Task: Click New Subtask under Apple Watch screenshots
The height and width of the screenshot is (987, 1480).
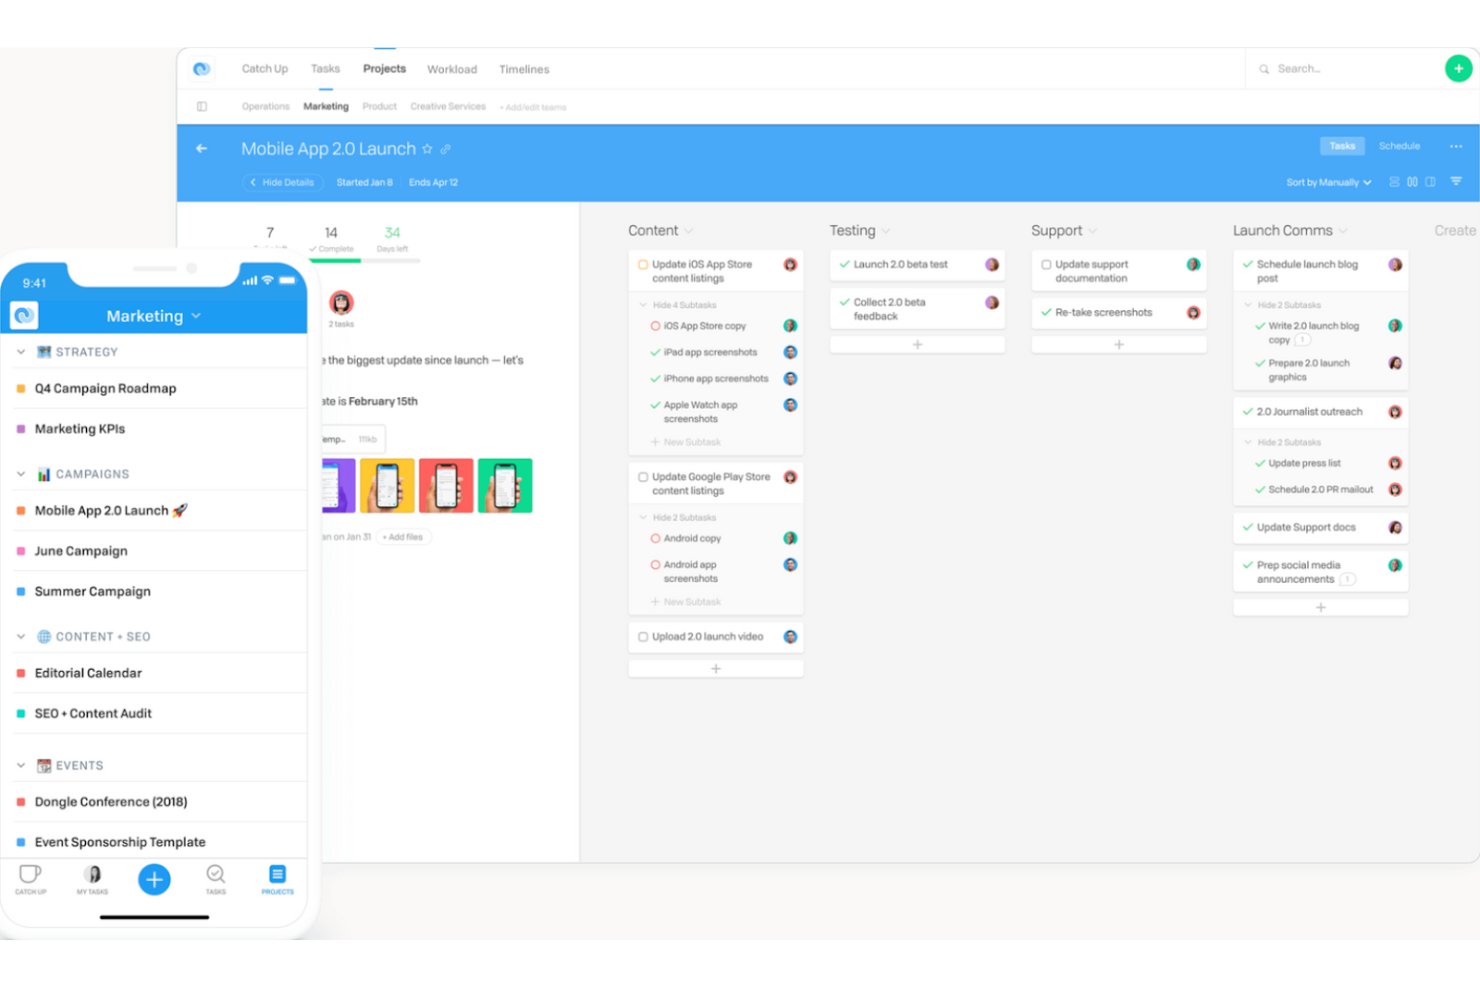Action: [x=685, y=442]
